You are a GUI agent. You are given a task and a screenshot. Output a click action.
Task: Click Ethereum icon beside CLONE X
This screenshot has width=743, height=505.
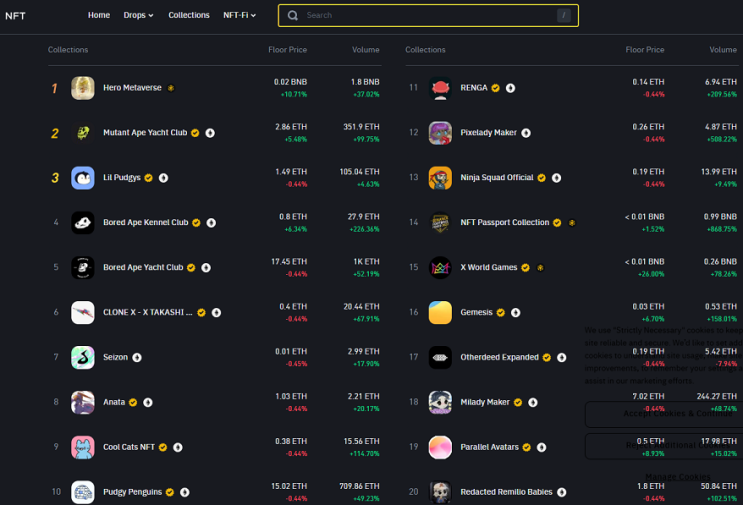[x=216, y=313]
